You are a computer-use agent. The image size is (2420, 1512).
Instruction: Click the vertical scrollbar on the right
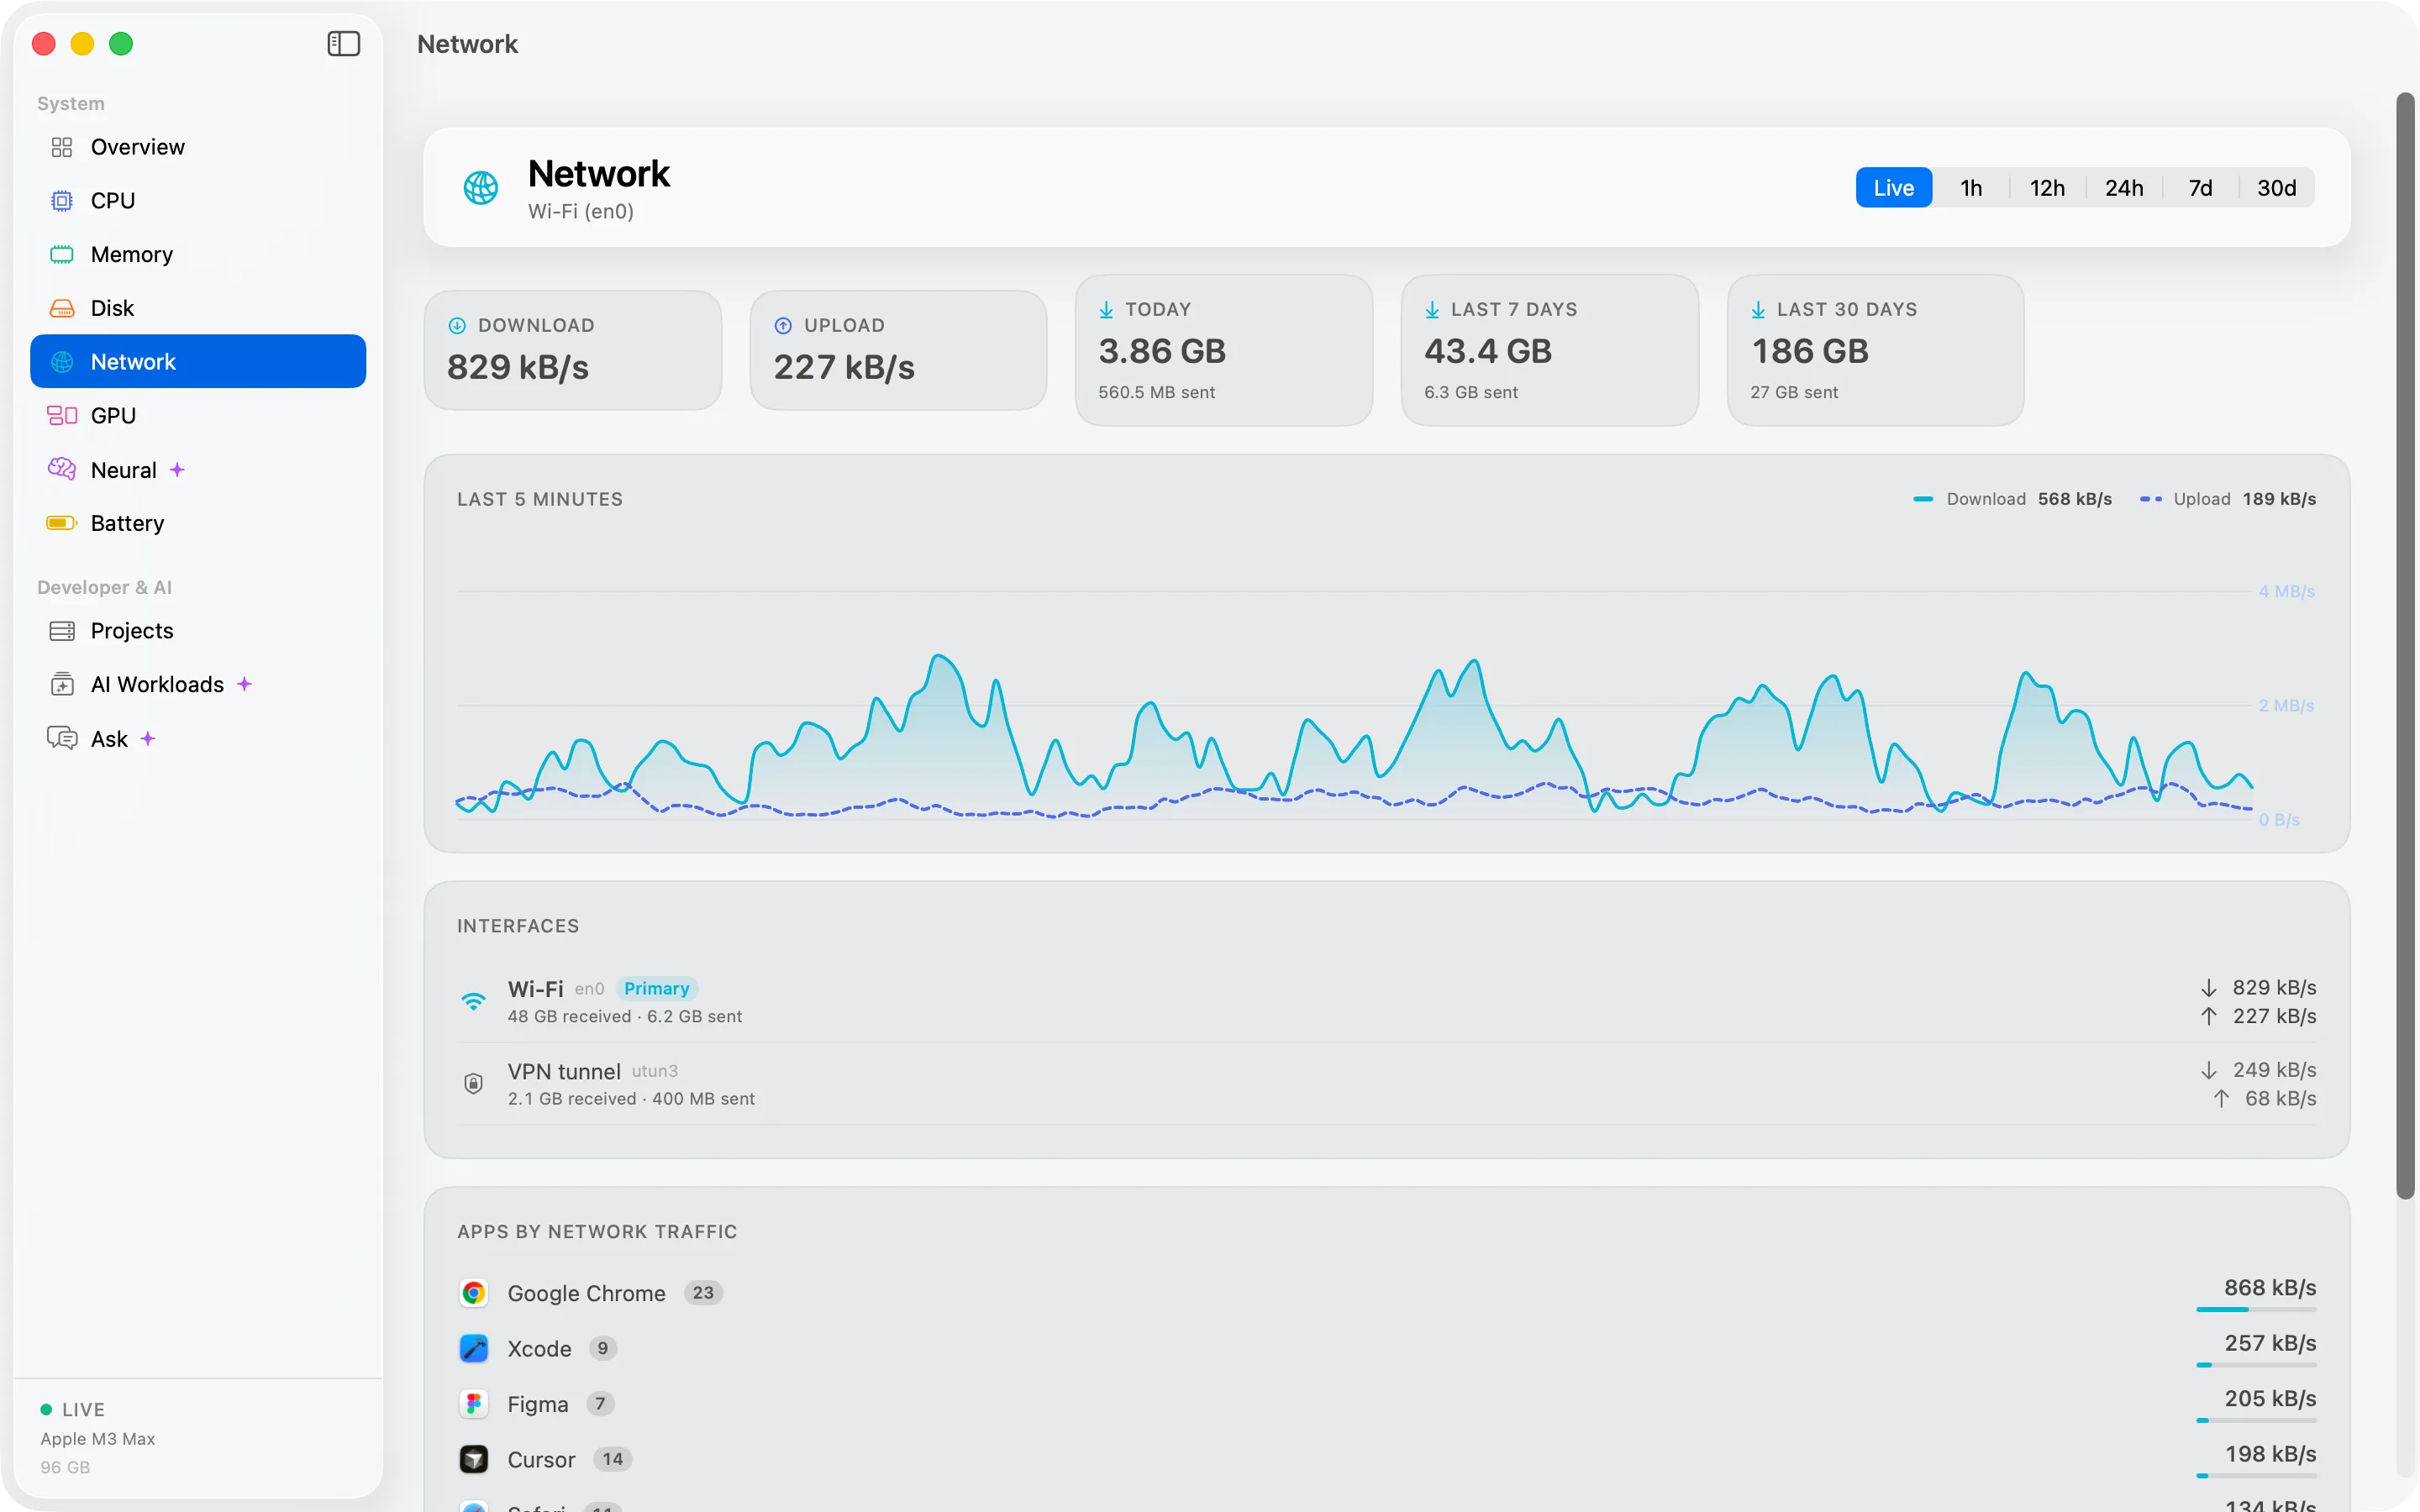(x=2405, y=646)
